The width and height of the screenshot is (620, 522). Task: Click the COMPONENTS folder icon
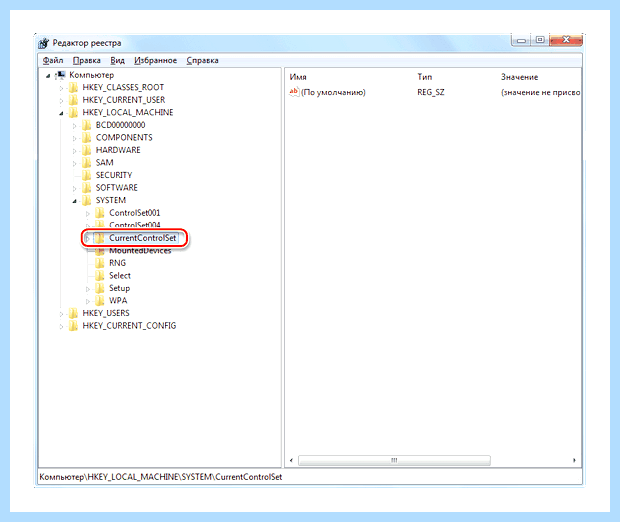pos(87,138)
